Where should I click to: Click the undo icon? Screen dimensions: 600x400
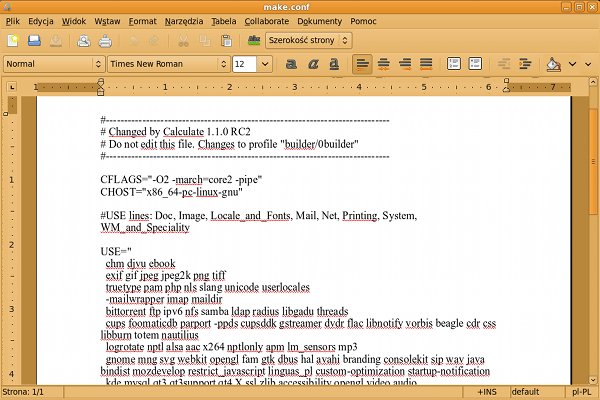(x=134, y=41)
